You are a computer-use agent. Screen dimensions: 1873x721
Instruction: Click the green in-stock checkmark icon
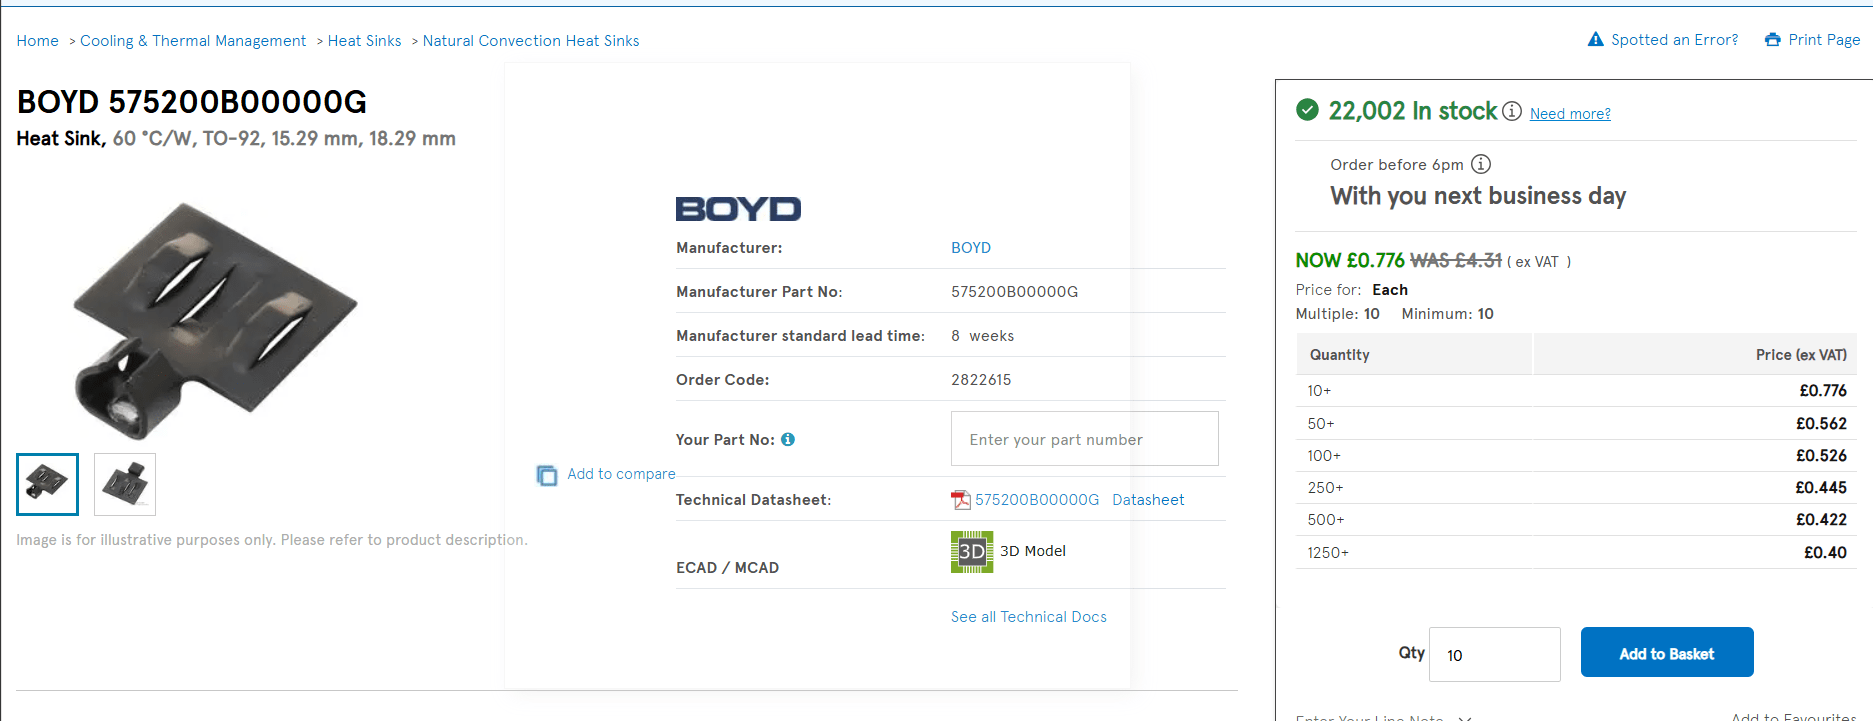pos(1307,110)
